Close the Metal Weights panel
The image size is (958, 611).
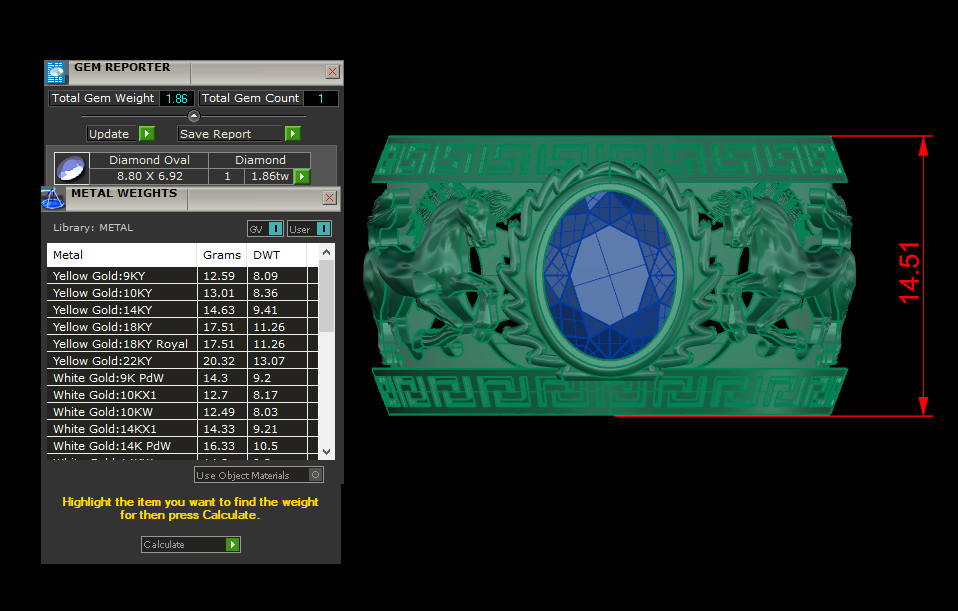coord(329,198)
